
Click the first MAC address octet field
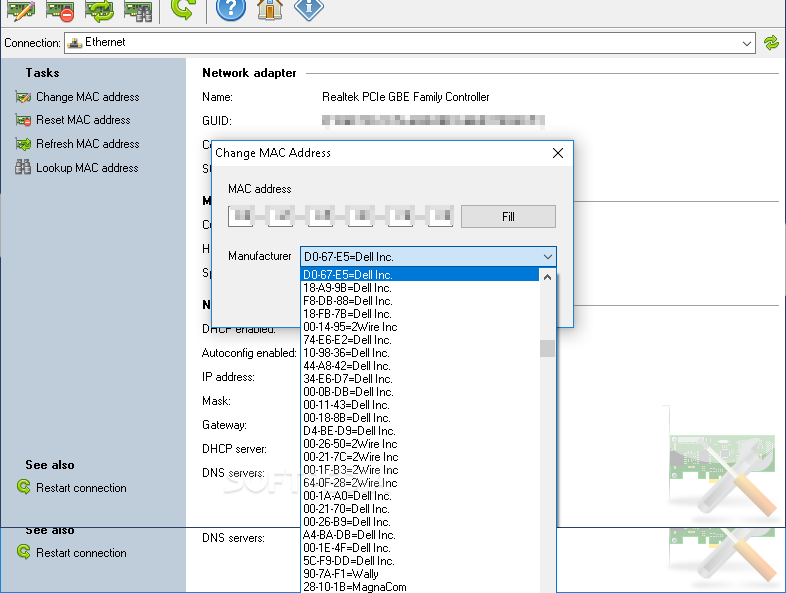coord(241,216)
